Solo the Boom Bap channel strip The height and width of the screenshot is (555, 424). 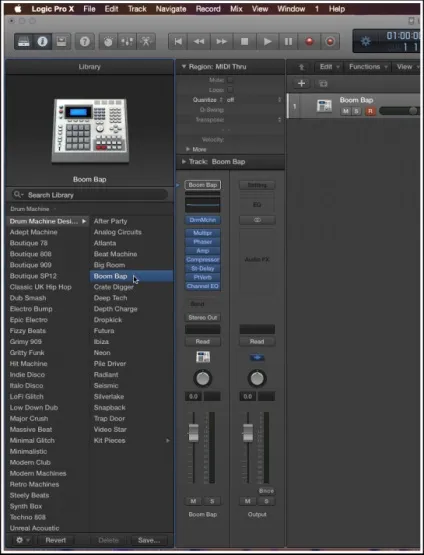coord(212,501)
